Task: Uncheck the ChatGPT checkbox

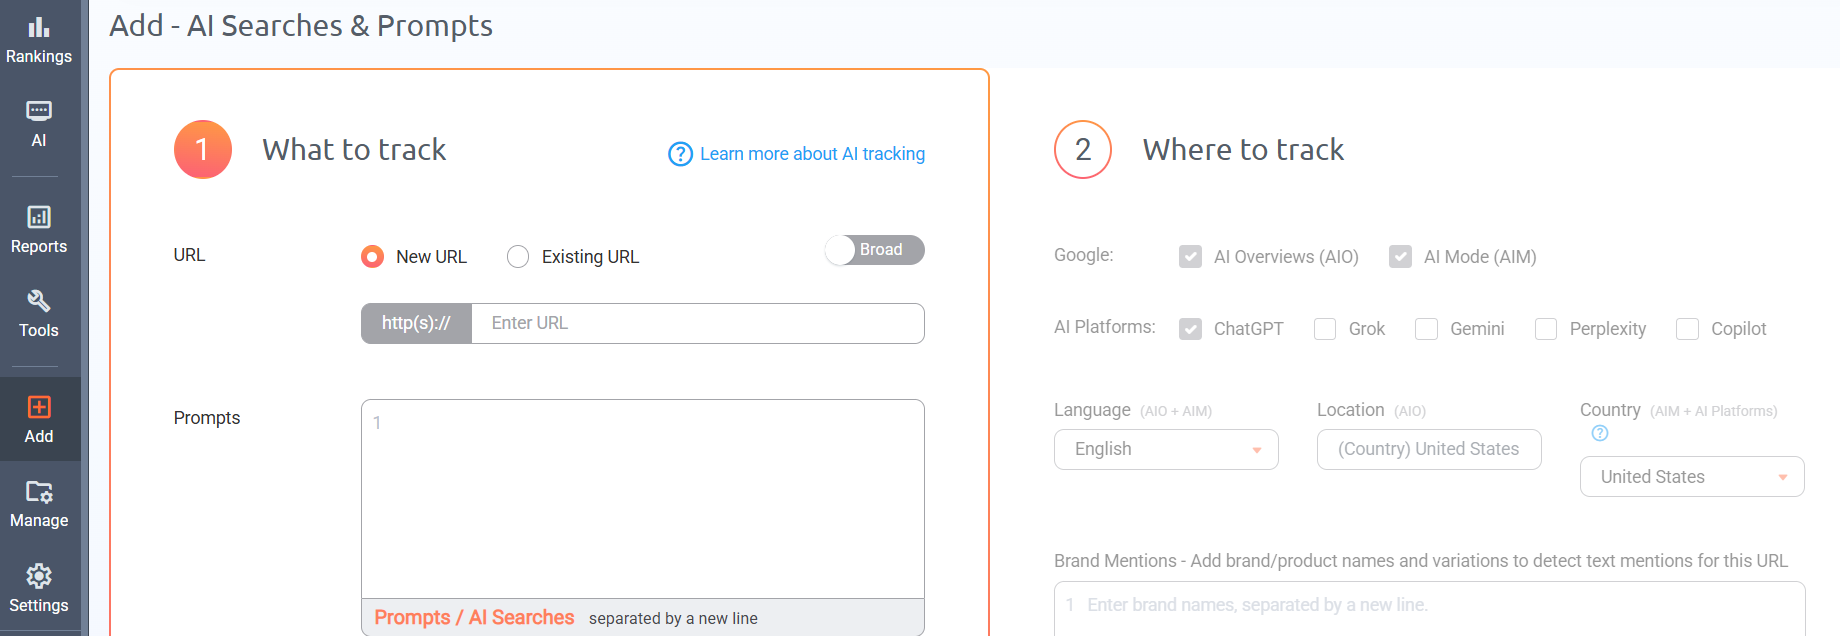Action: point(1190,329)
